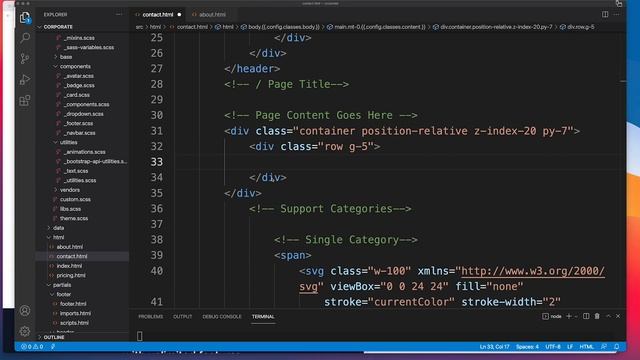Open imports.html in the explorer
Viewport: 640px width, 360px height.
tap(75, 313)
